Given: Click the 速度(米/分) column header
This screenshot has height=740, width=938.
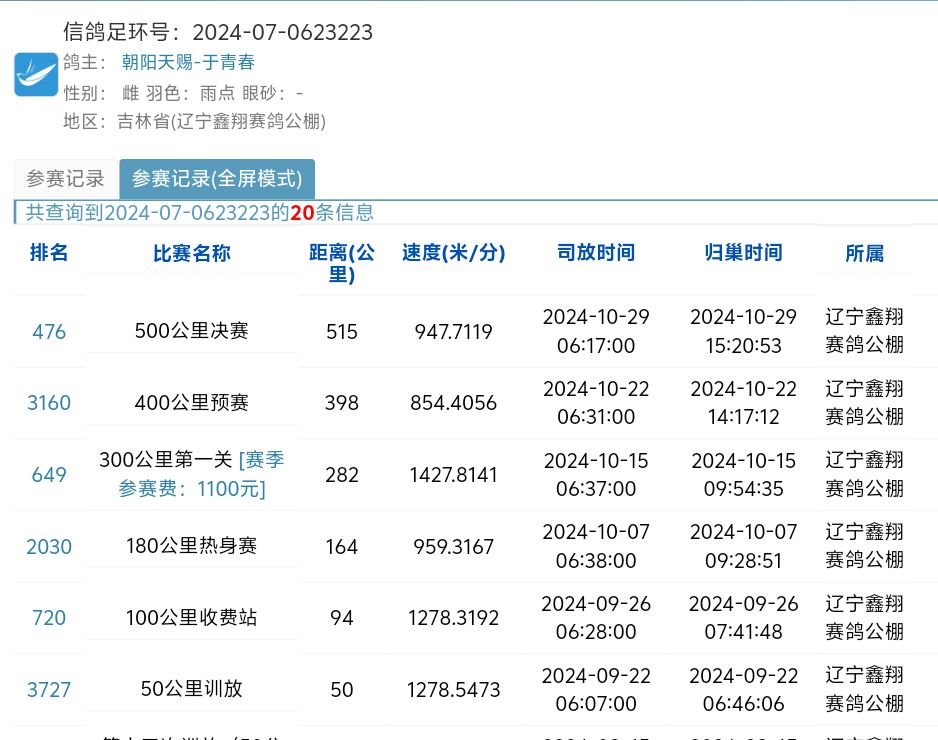Looking at the screenshot, I should pos(453,253).
